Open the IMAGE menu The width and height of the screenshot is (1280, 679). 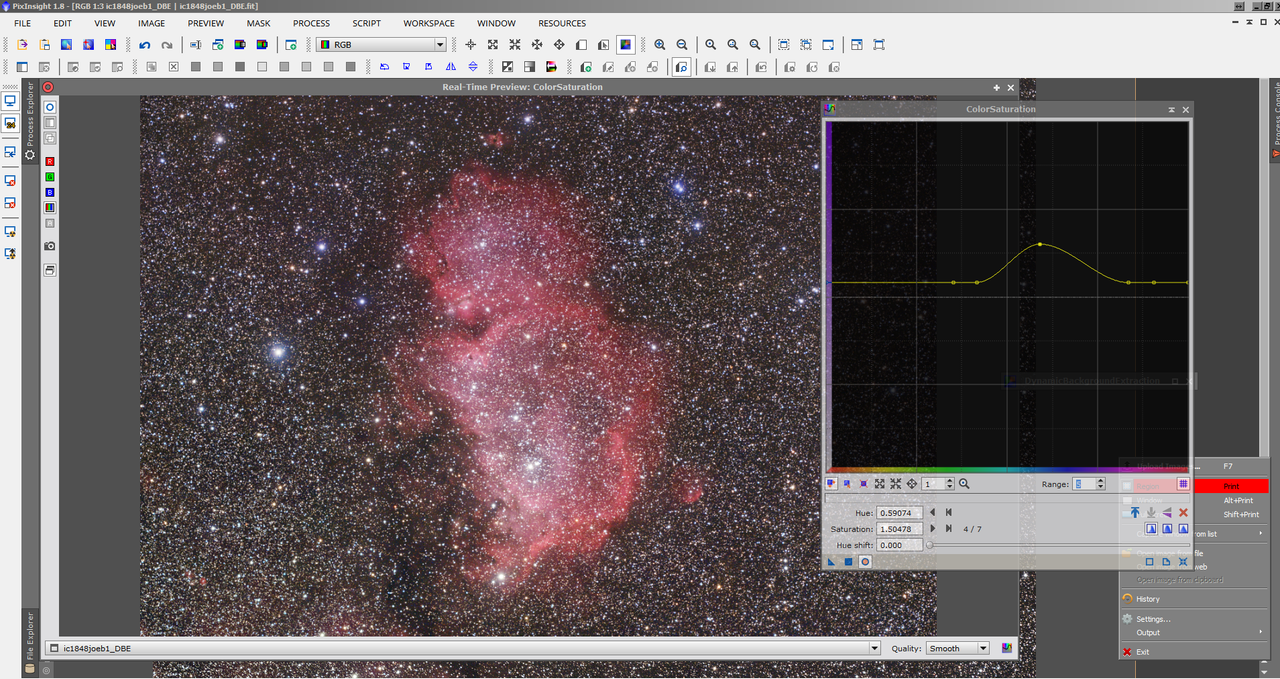151,23
